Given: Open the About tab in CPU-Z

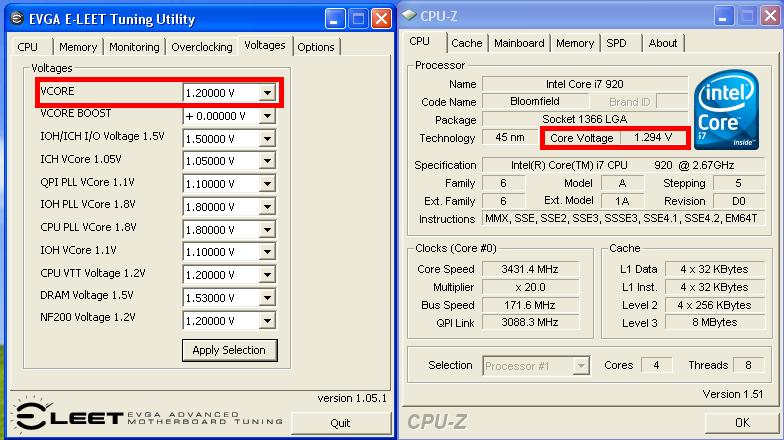Looking at the screenshot, I should 662,43.
